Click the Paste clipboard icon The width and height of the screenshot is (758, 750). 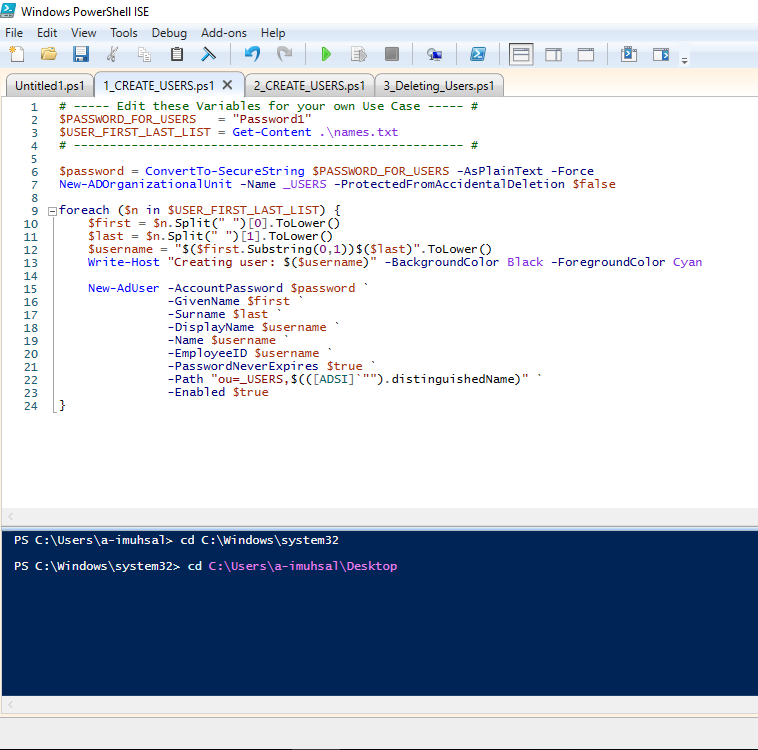coord(177,54)
